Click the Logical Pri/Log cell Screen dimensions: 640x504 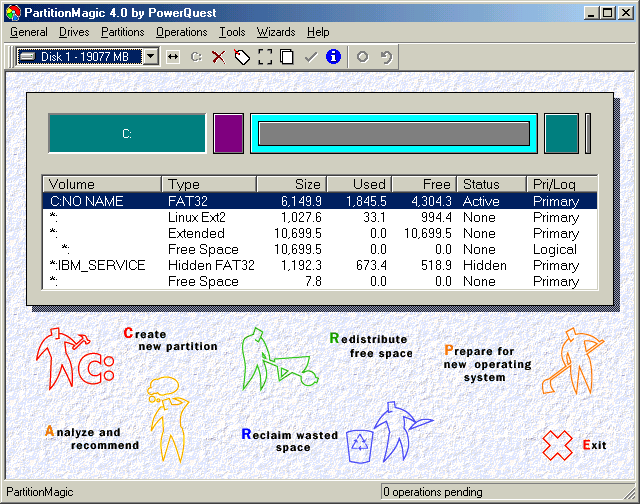555,249
